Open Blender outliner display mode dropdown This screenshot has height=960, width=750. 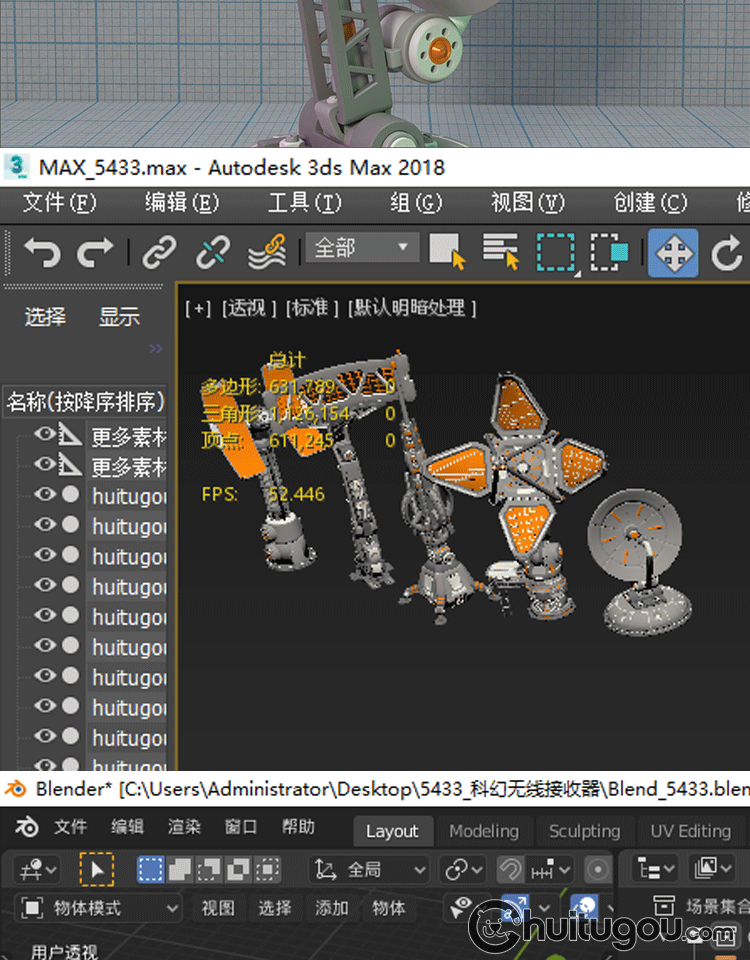[x=711, y=868]
